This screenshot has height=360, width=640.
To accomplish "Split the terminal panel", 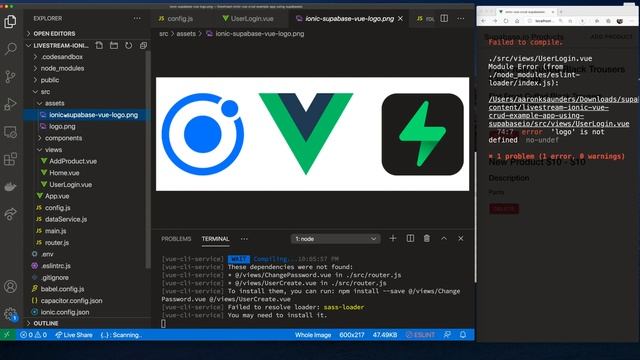I will (410, 238).
